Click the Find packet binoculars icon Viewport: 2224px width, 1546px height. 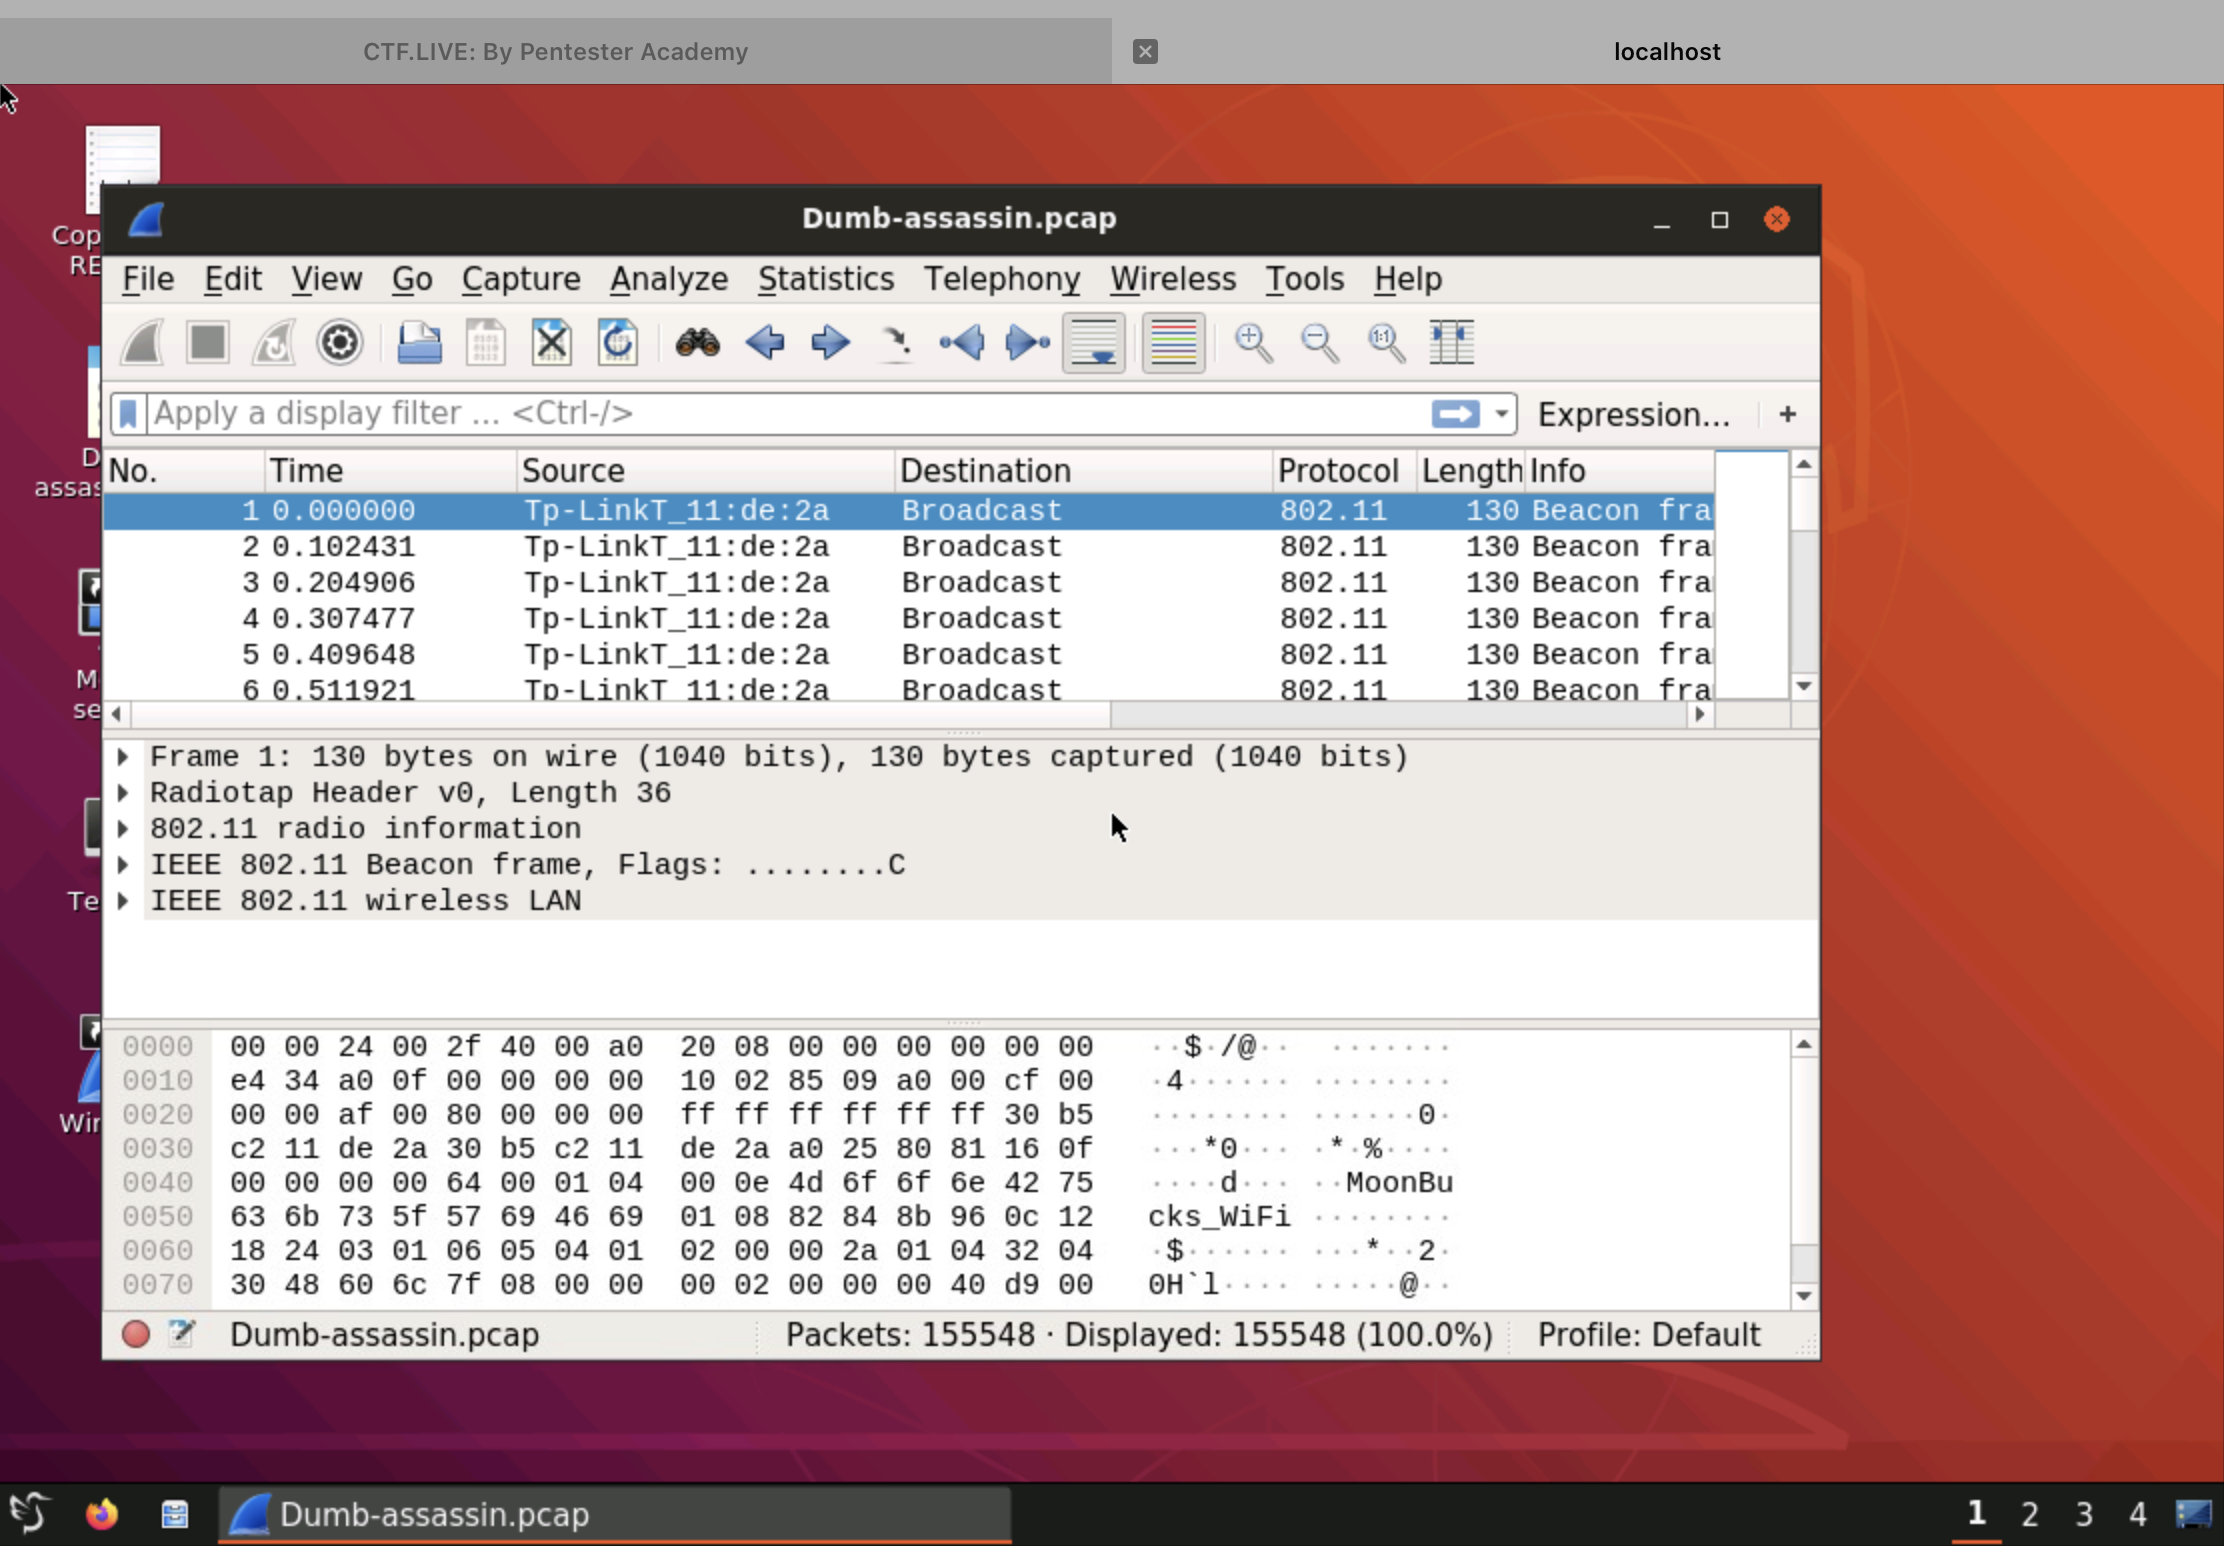697,343
